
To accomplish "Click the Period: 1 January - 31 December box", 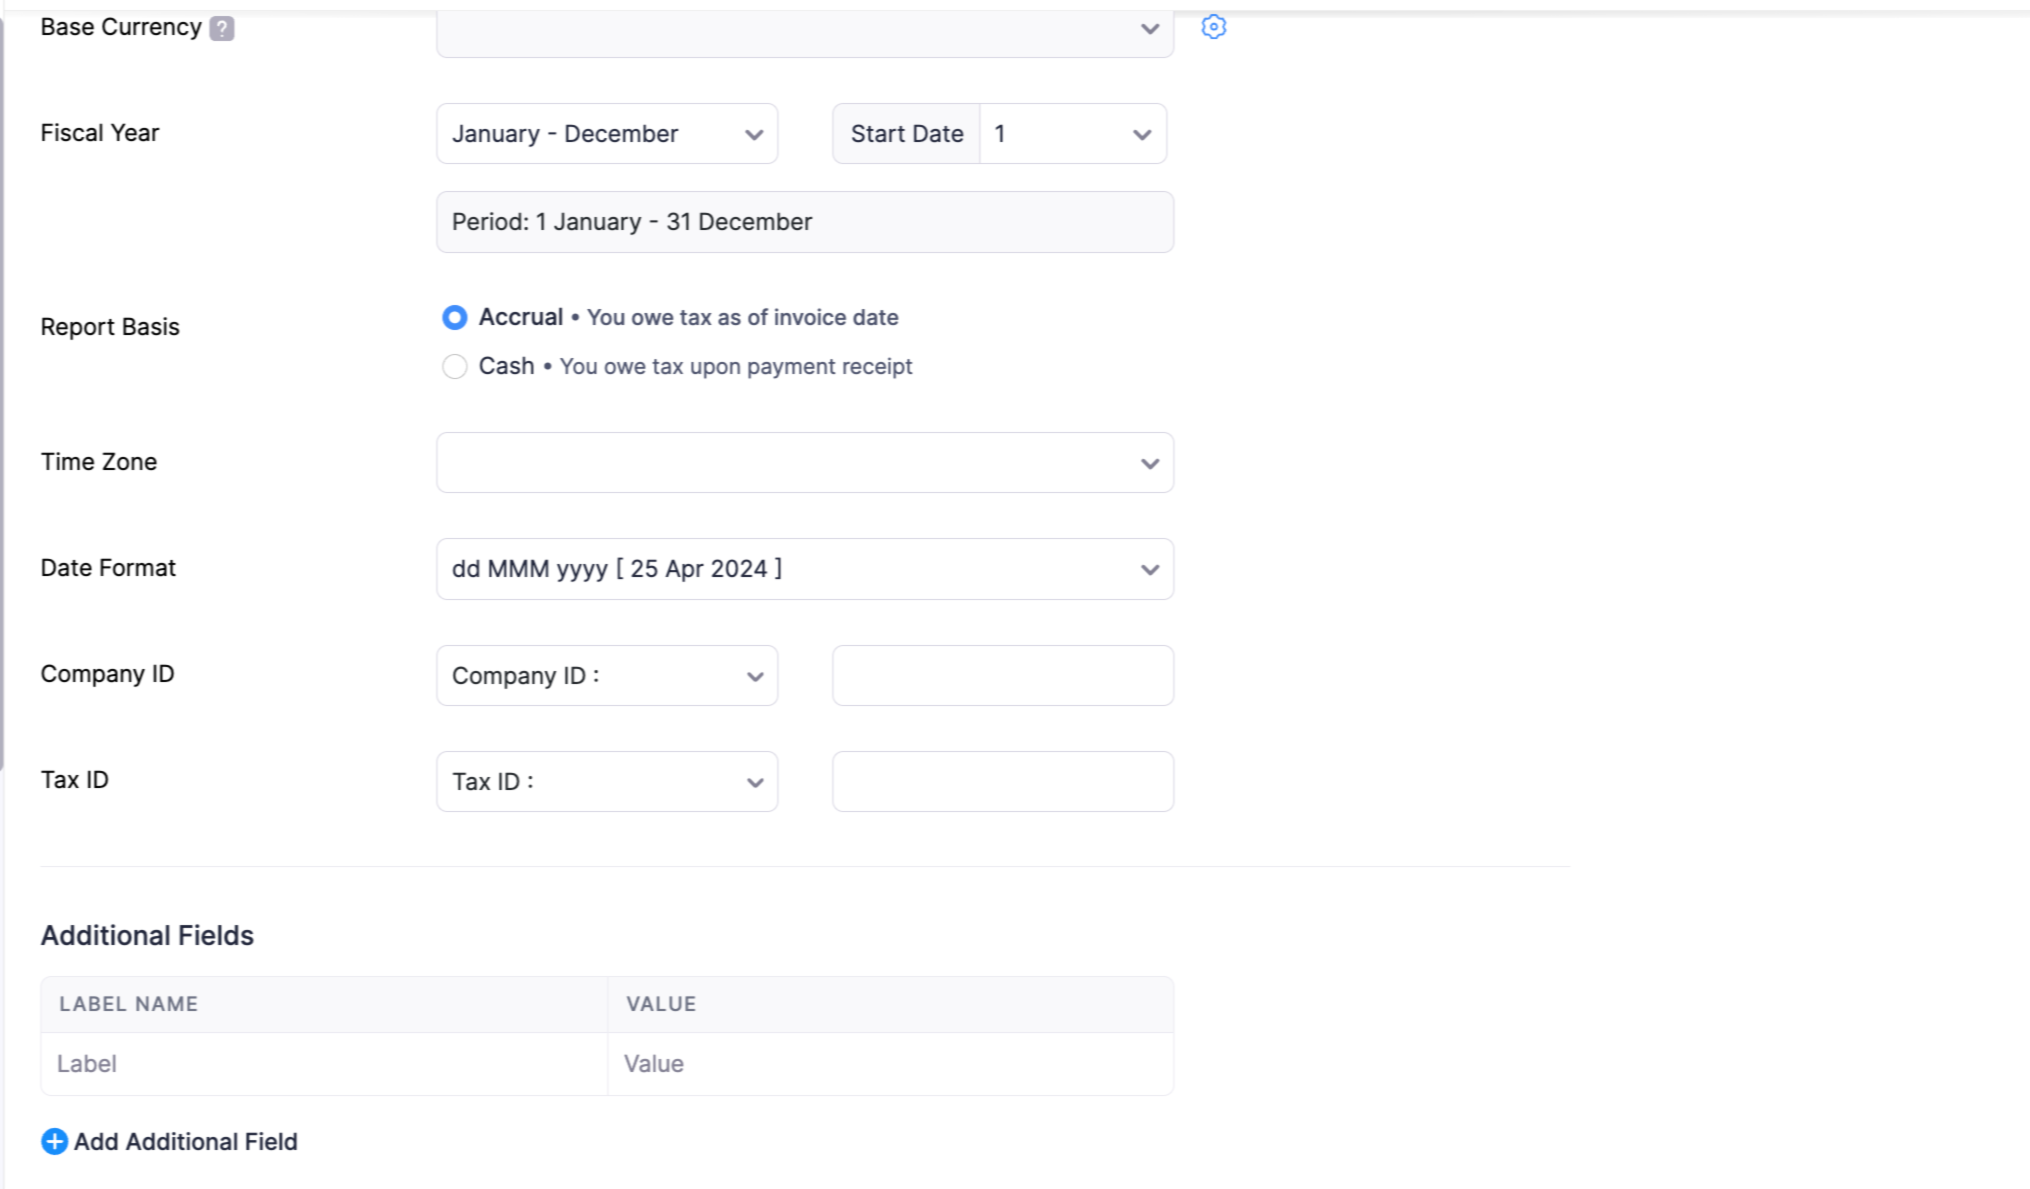I will point(804,222).
